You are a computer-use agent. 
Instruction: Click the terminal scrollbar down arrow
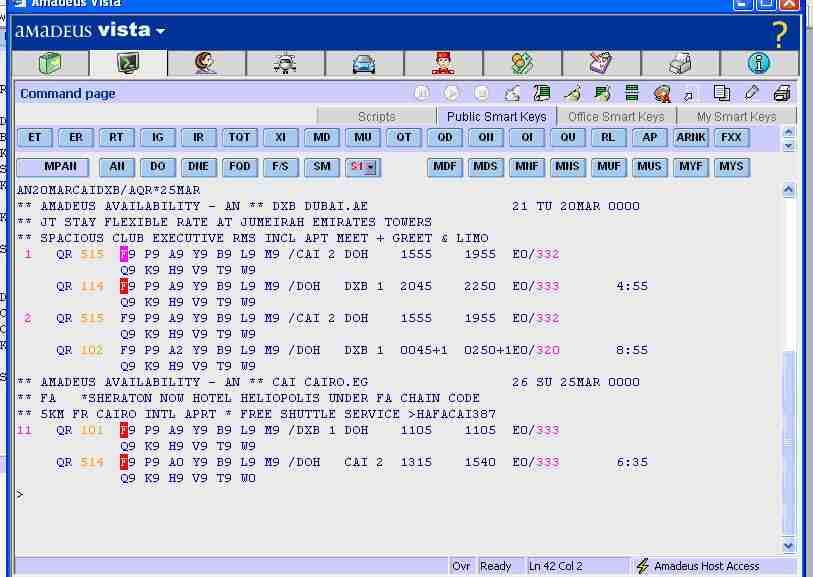tap(789, 545)
